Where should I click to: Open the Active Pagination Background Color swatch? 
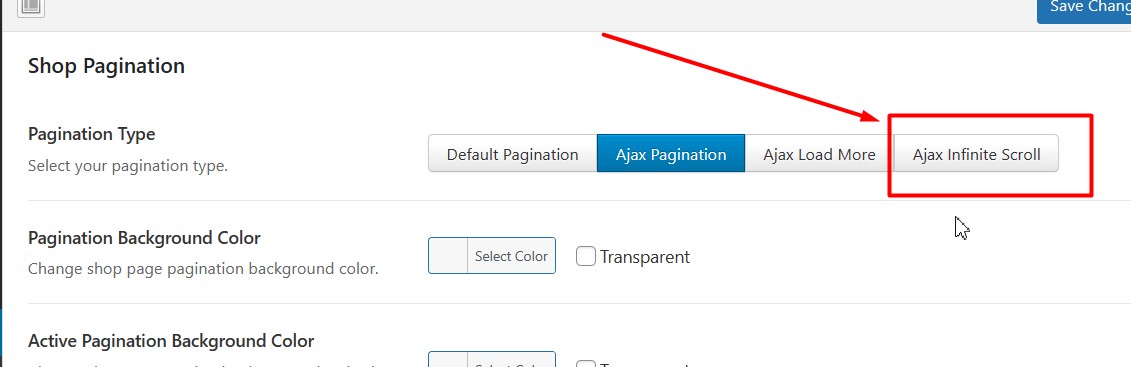coord(448,360)
